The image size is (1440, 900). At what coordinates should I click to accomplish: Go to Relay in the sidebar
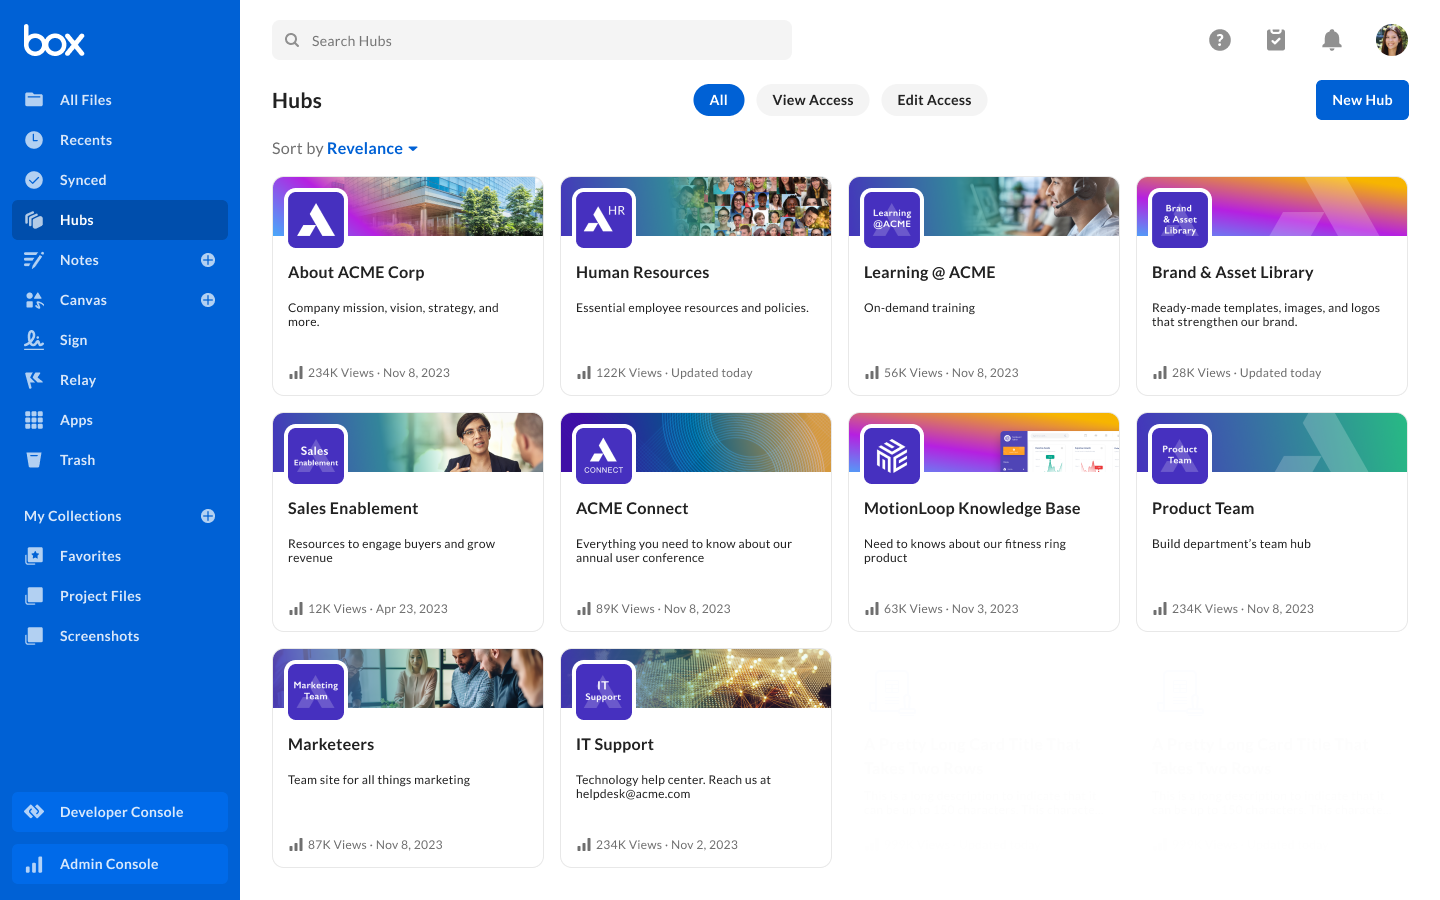(77, 380)
